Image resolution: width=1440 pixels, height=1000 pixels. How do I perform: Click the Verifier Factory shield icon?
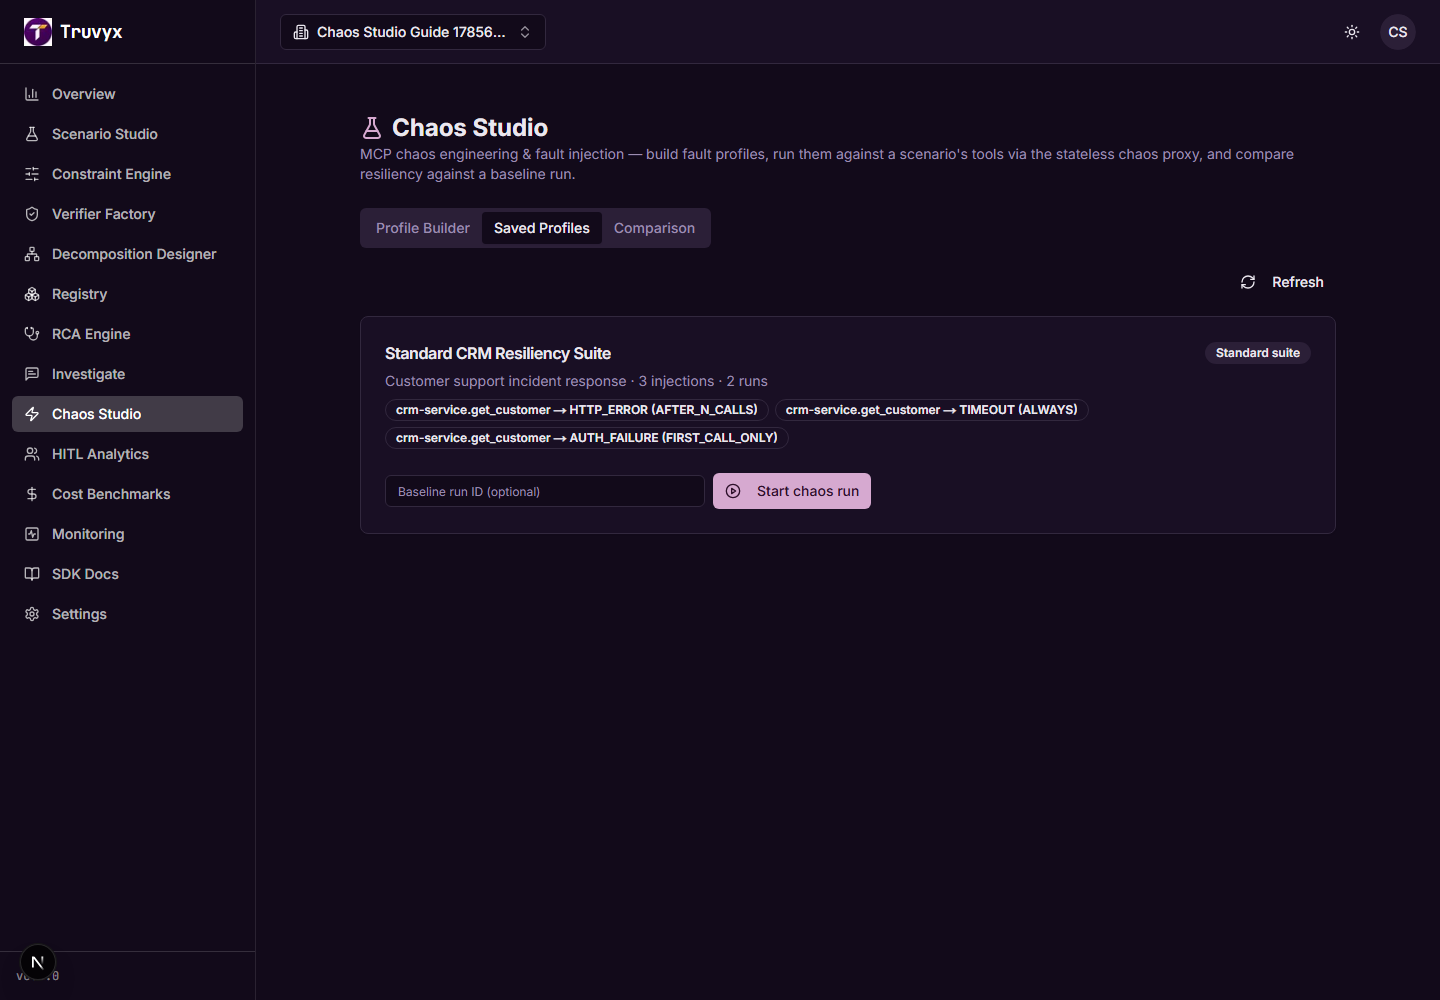pos(32,214)
